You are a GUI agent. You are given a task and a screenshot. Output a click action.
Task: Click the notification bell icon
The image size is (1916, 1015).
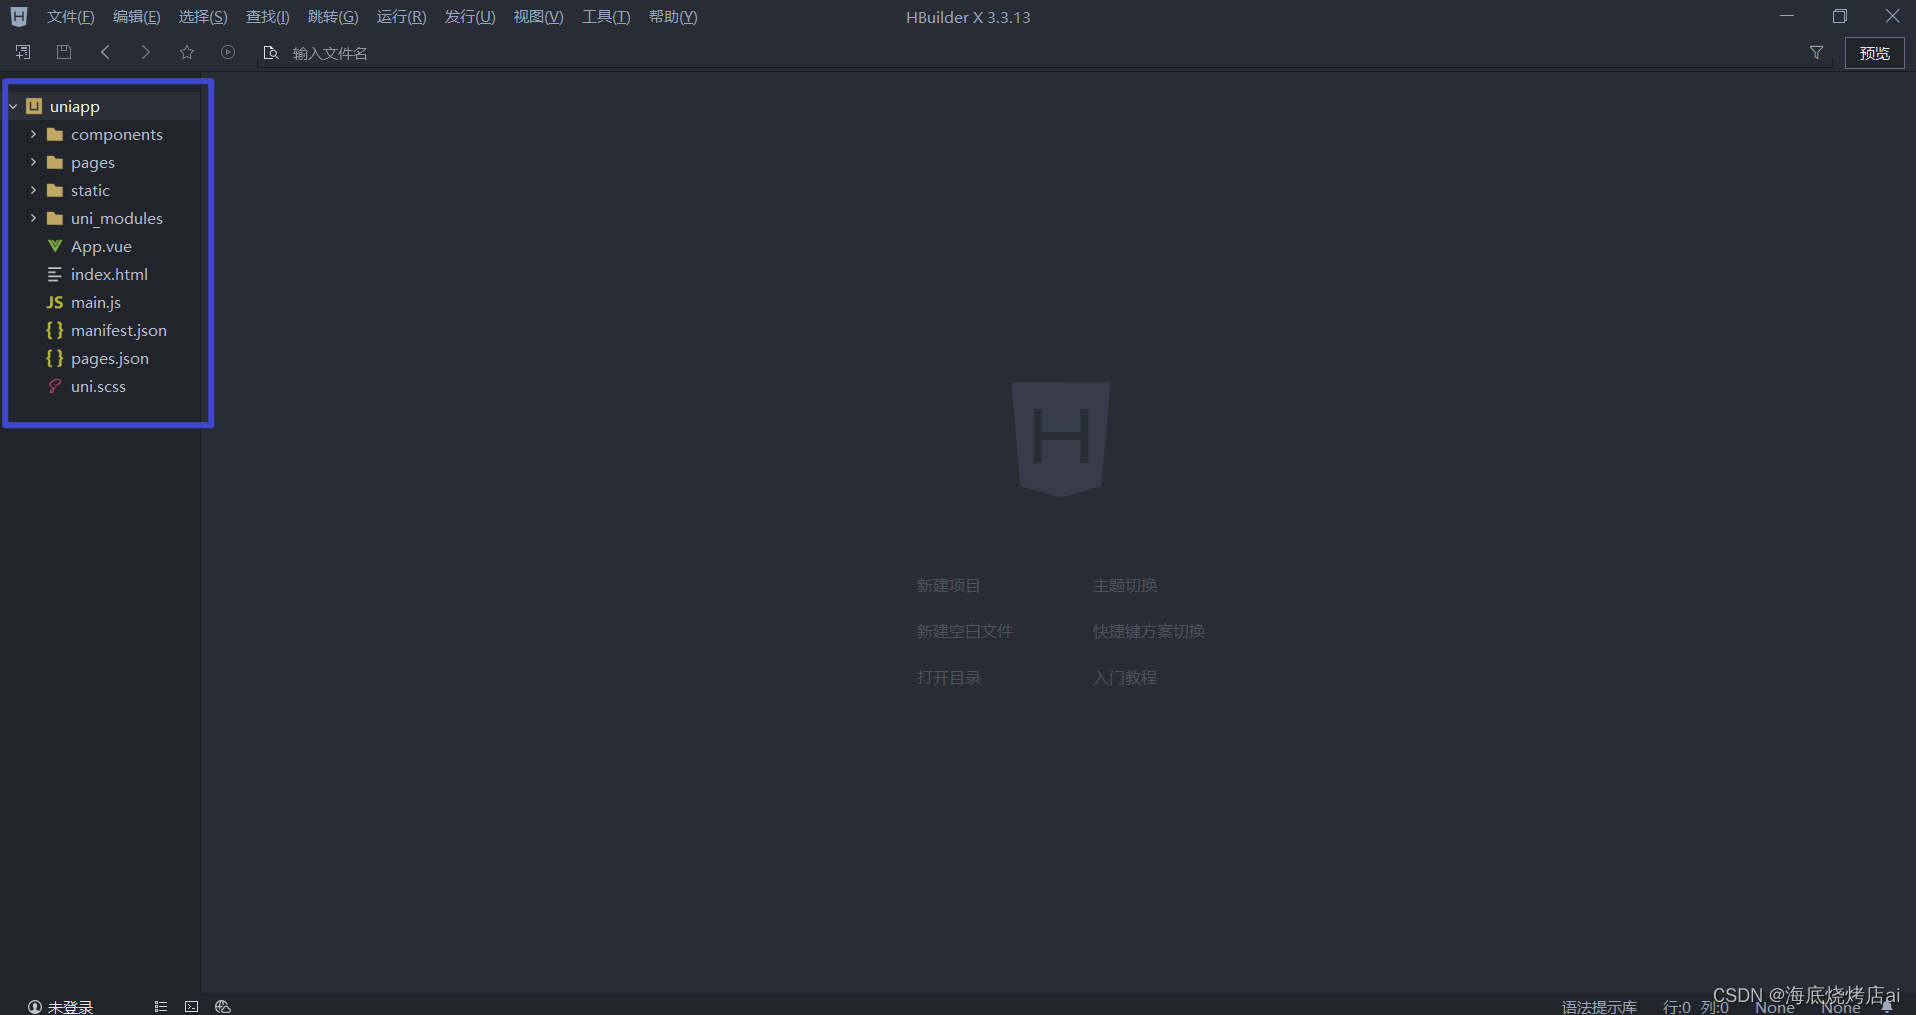click(1887, 1007)
